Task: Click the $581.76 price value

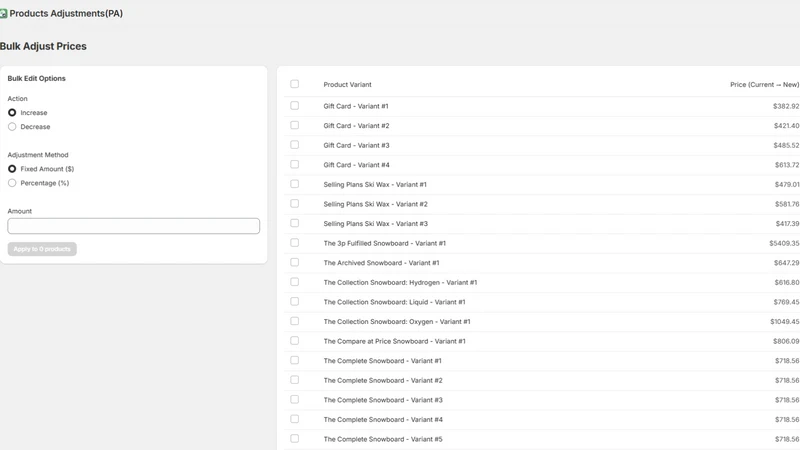Action: pyautogui.click(x=787, y=204)
